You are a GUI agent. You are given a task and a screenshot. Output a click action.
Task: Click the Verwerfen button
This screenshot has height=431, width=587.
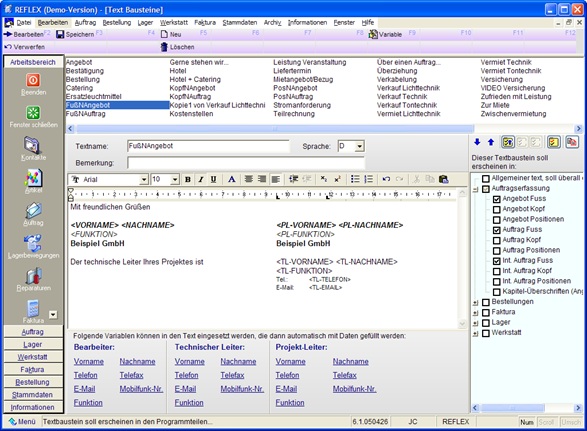pos(25,47)
